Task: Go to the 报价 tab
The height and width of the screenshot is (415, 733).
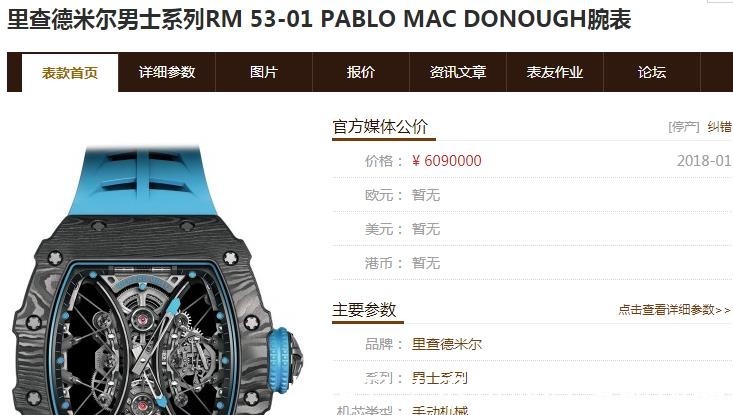Action: point(361,72)
